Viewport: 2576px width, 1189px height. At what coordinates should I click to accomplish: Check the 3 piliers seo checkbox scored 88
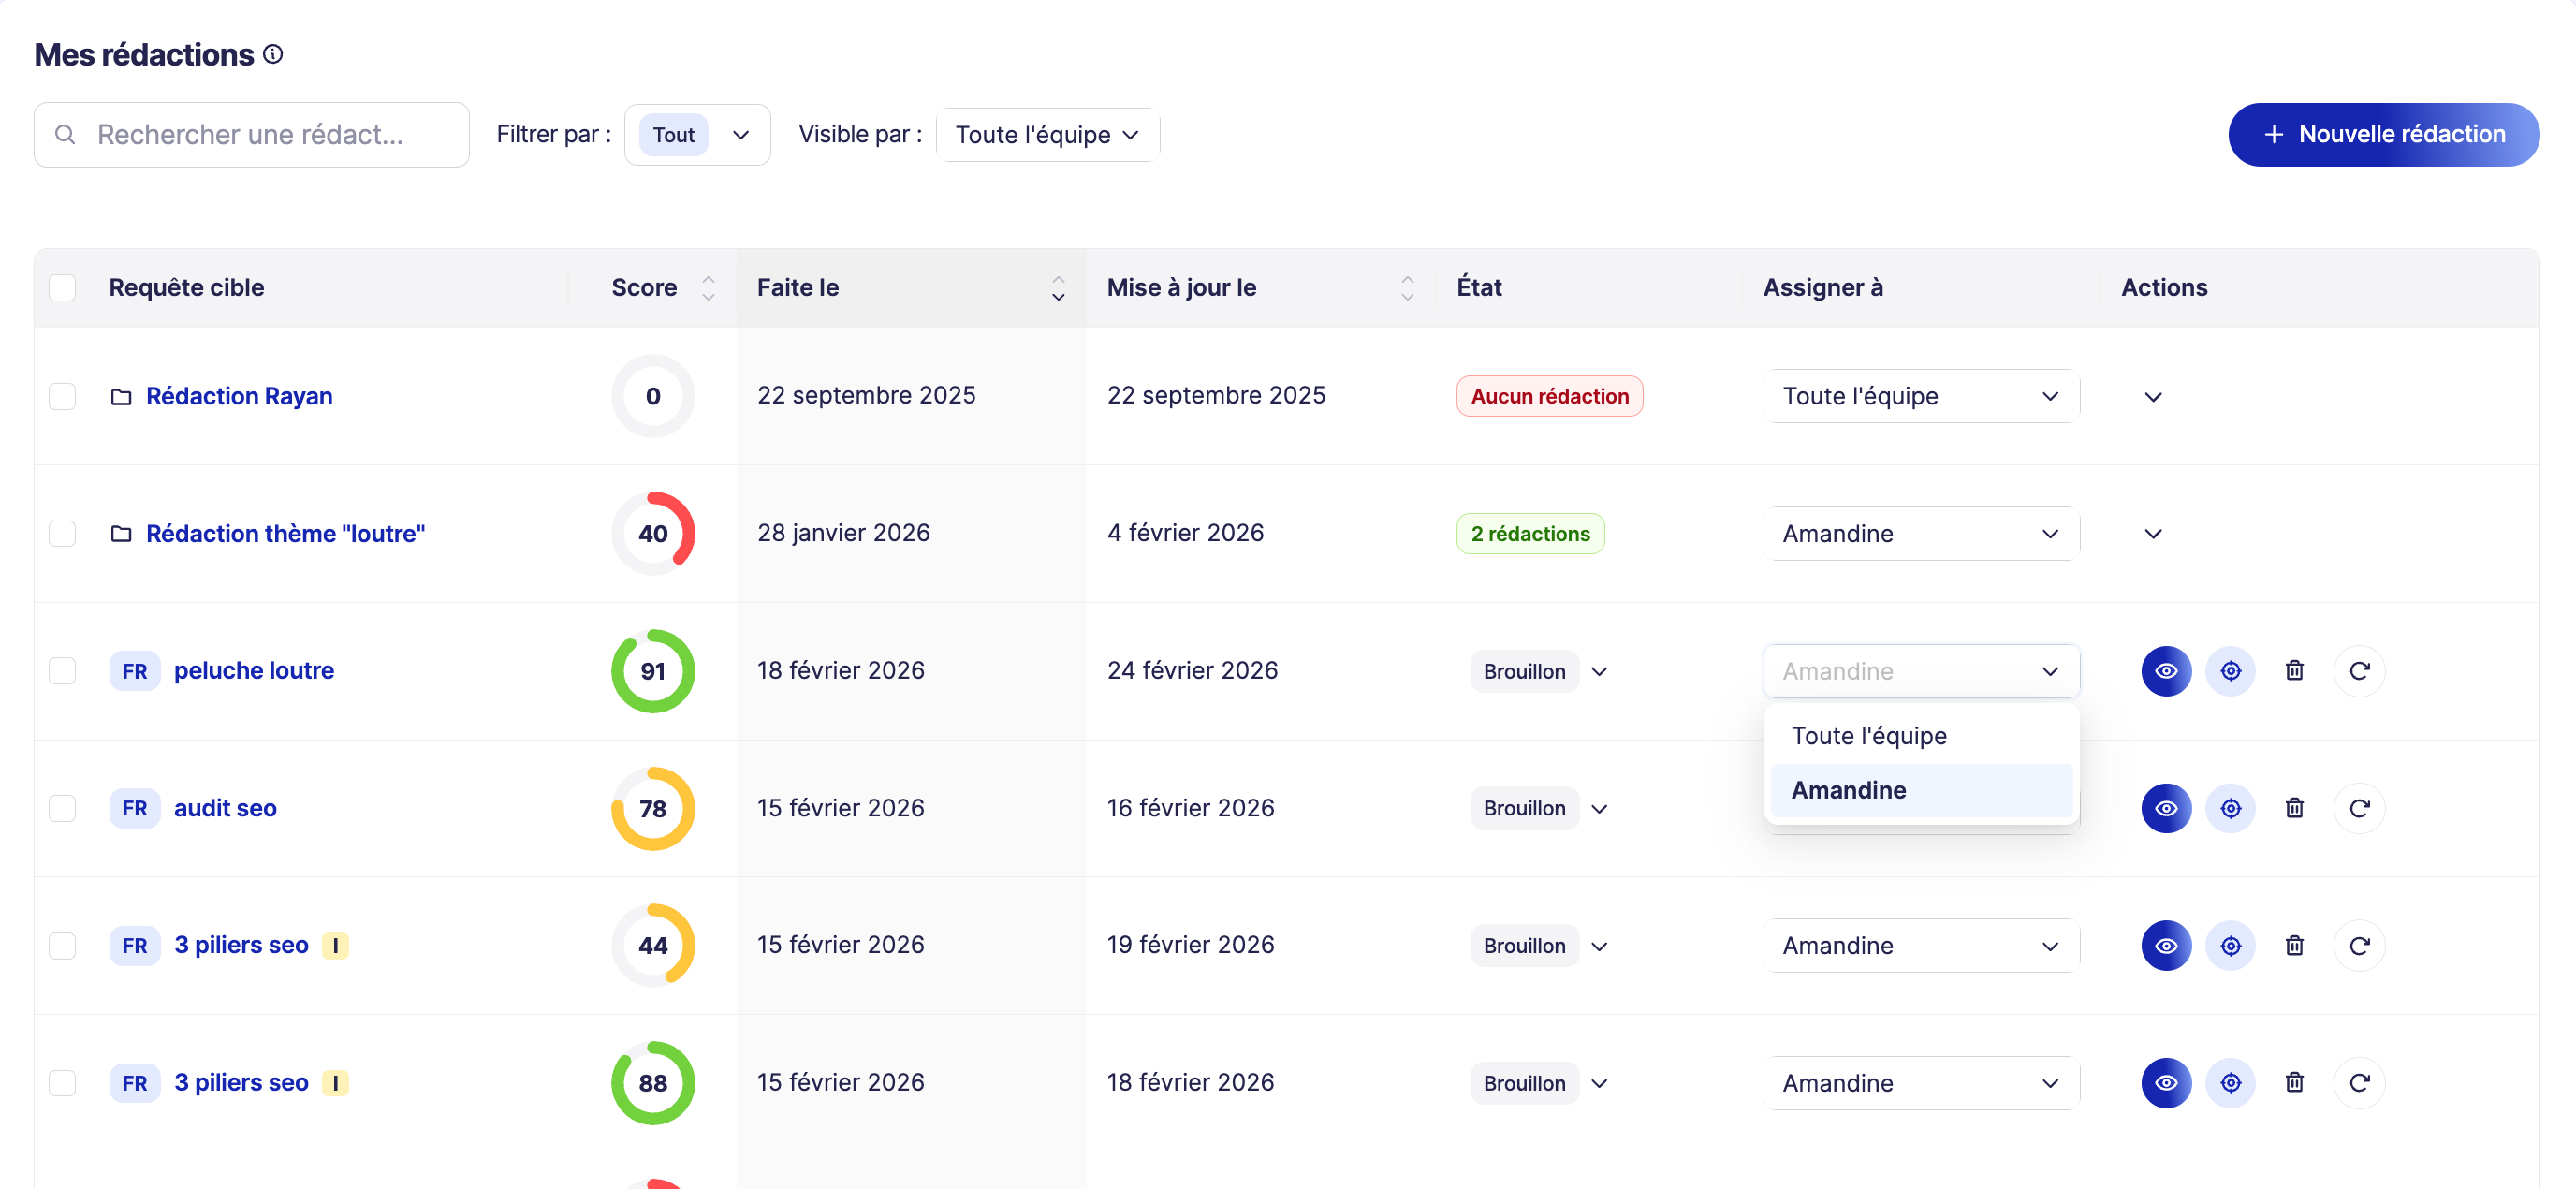pos(62,1083)
